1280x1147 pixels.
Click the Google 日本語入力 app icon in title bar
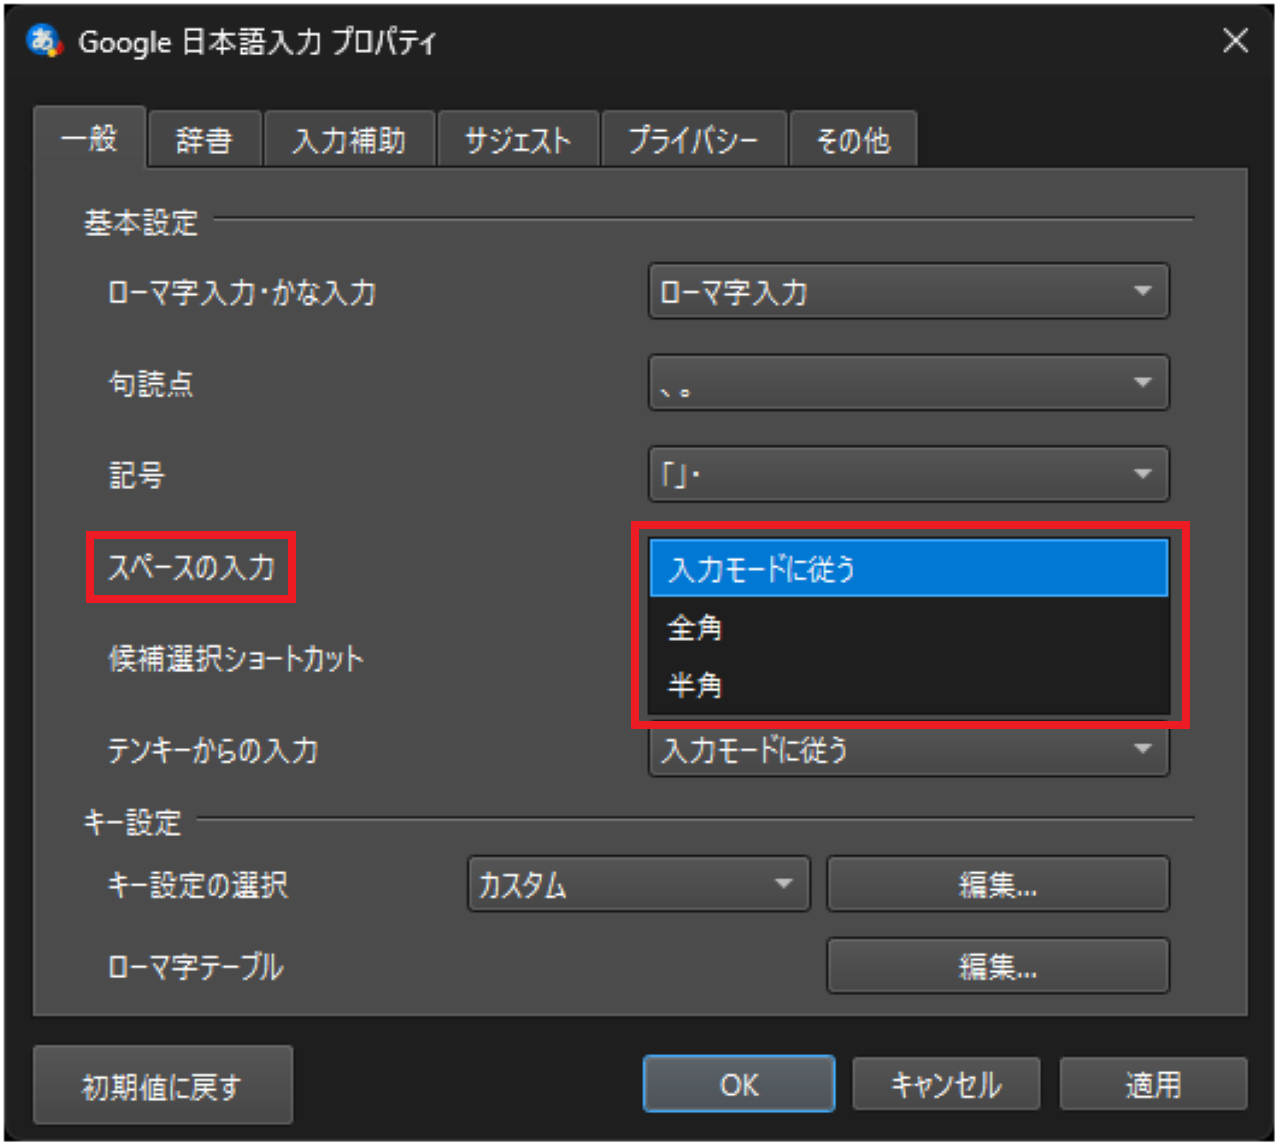point(42,41)
